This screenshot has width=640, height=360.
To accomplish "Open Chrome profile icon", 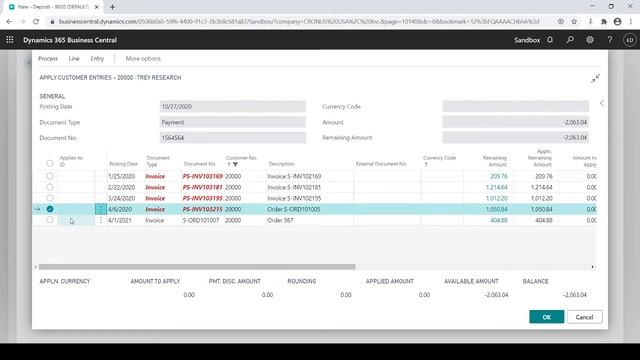I will coord(618,22).
